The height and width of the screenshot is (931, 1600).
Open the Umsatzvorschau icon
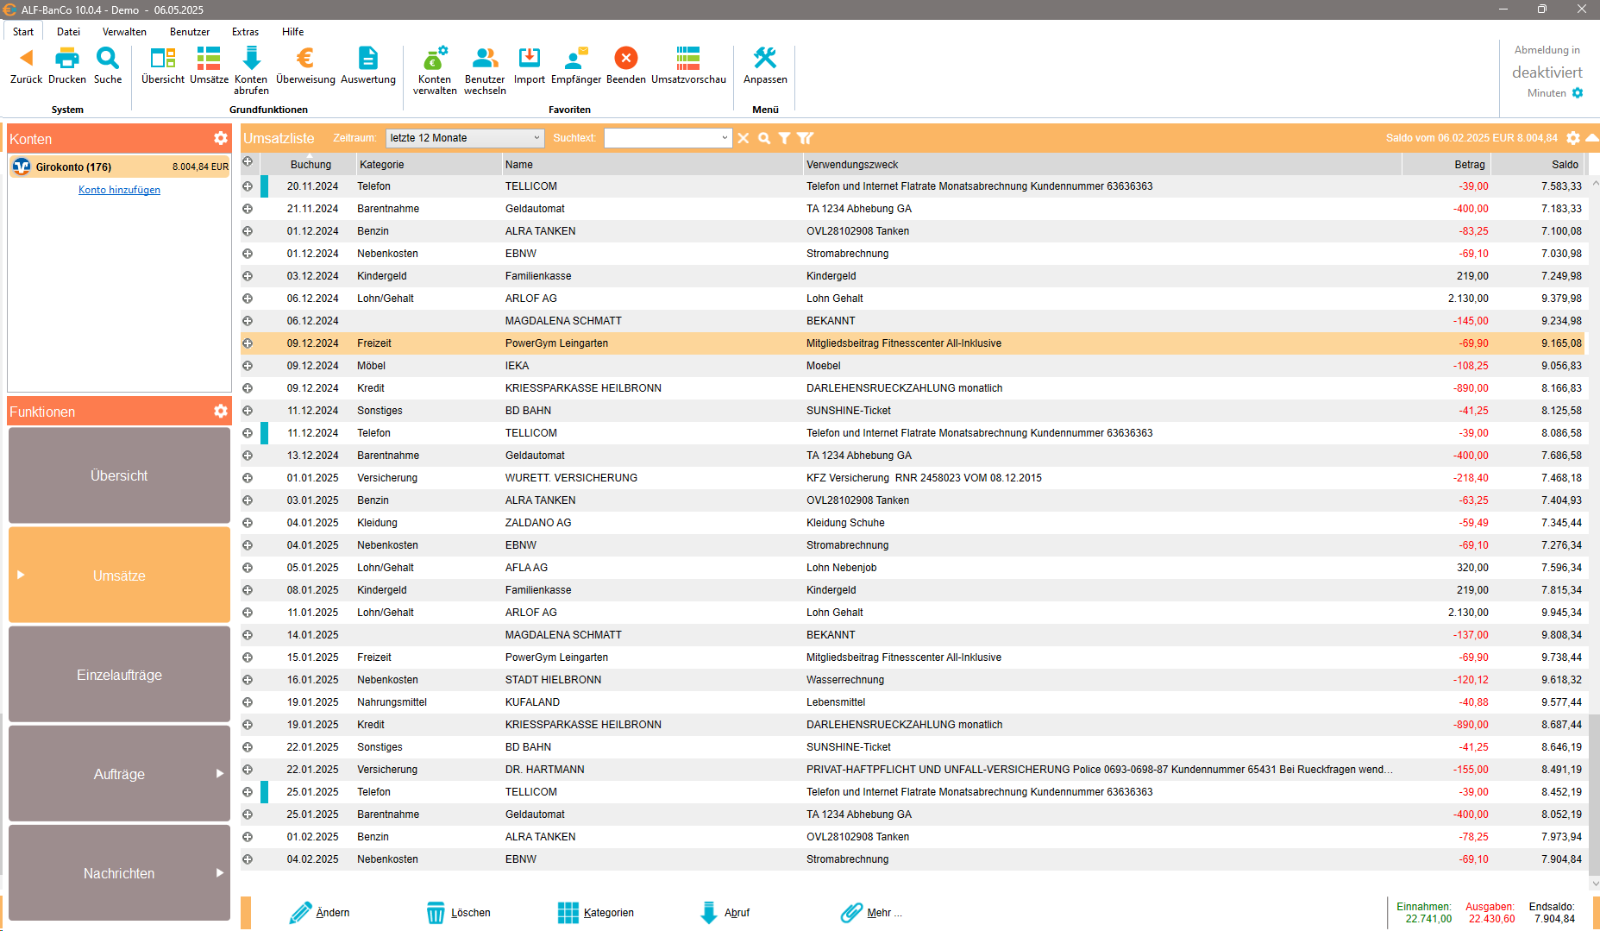(x=688, y=58)
